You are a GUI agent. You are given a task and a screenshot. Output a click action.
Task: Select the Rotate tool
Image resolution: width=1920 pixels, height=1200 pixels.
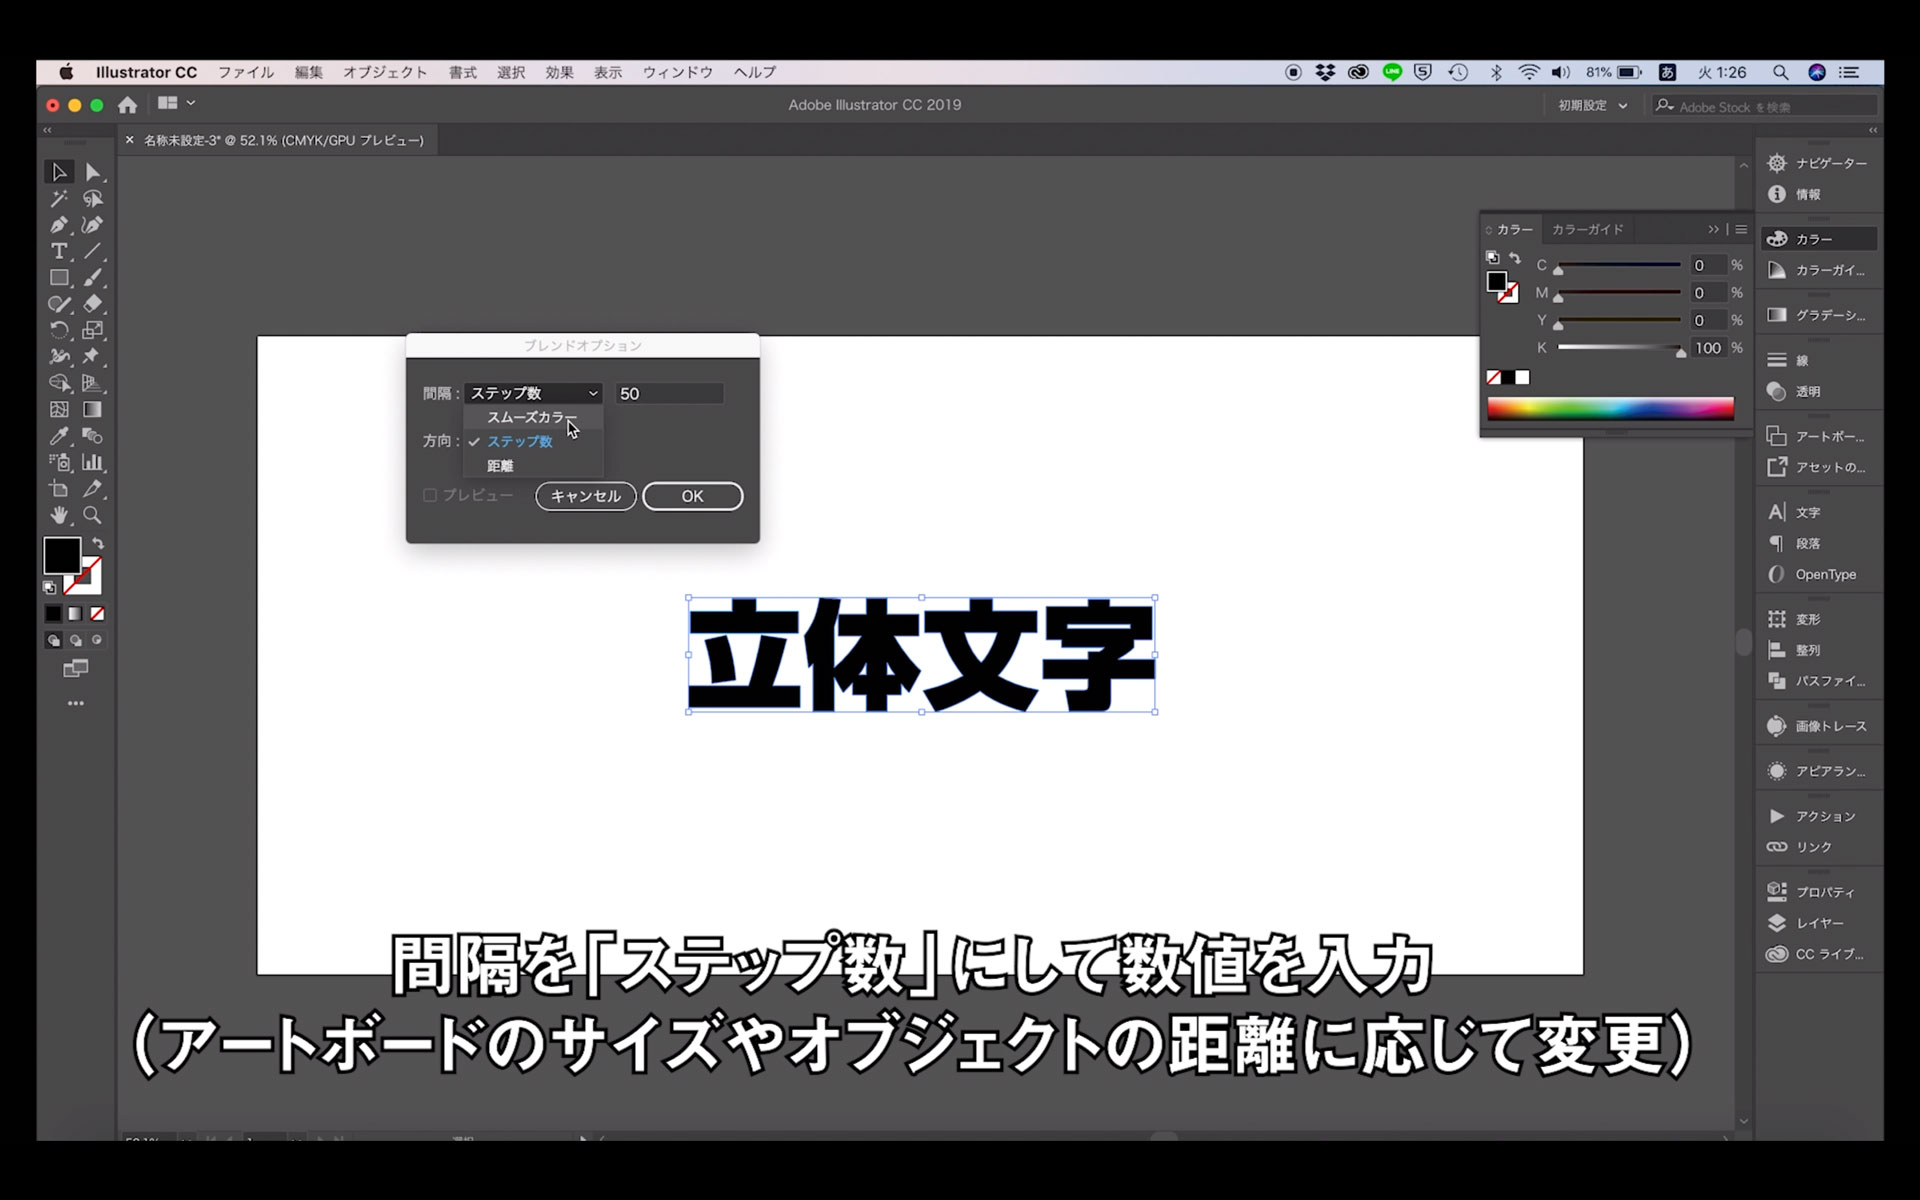[x=59, y=330]
